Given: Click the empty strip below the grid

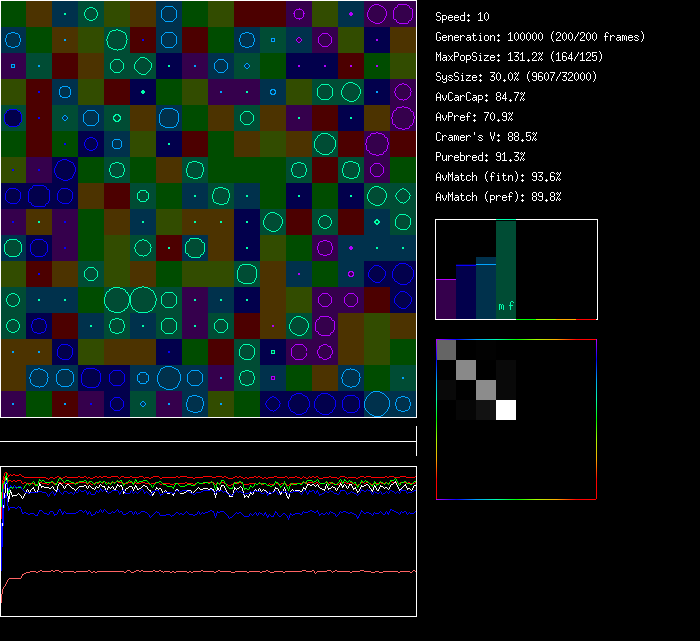Looking at the screenshot, I should (x=208, y=430).
